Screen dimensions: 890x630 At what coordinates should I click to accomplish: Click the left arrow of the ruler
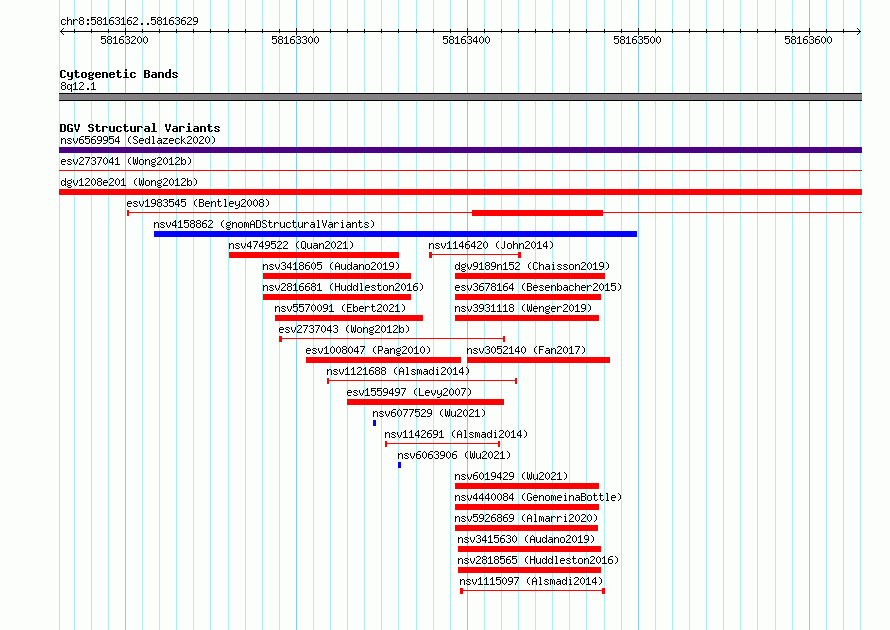pyautogui.click(x=62, y=31)
